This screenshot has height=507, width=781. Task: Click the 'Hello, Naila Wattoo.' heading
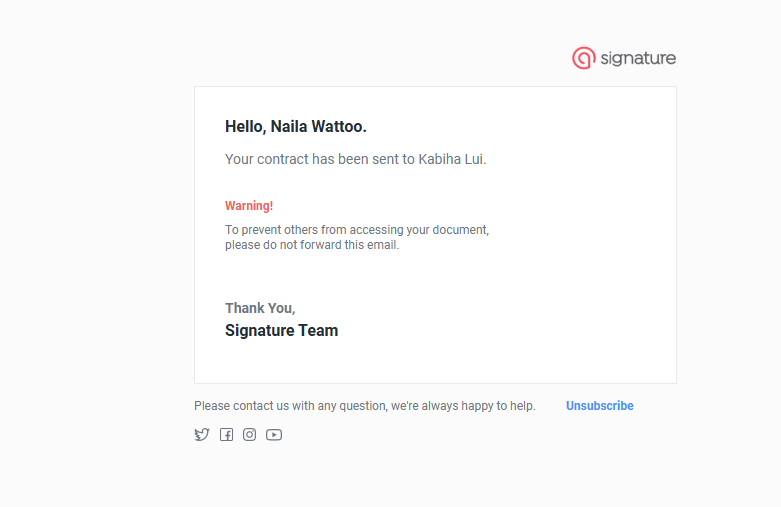tap(296, 127)
